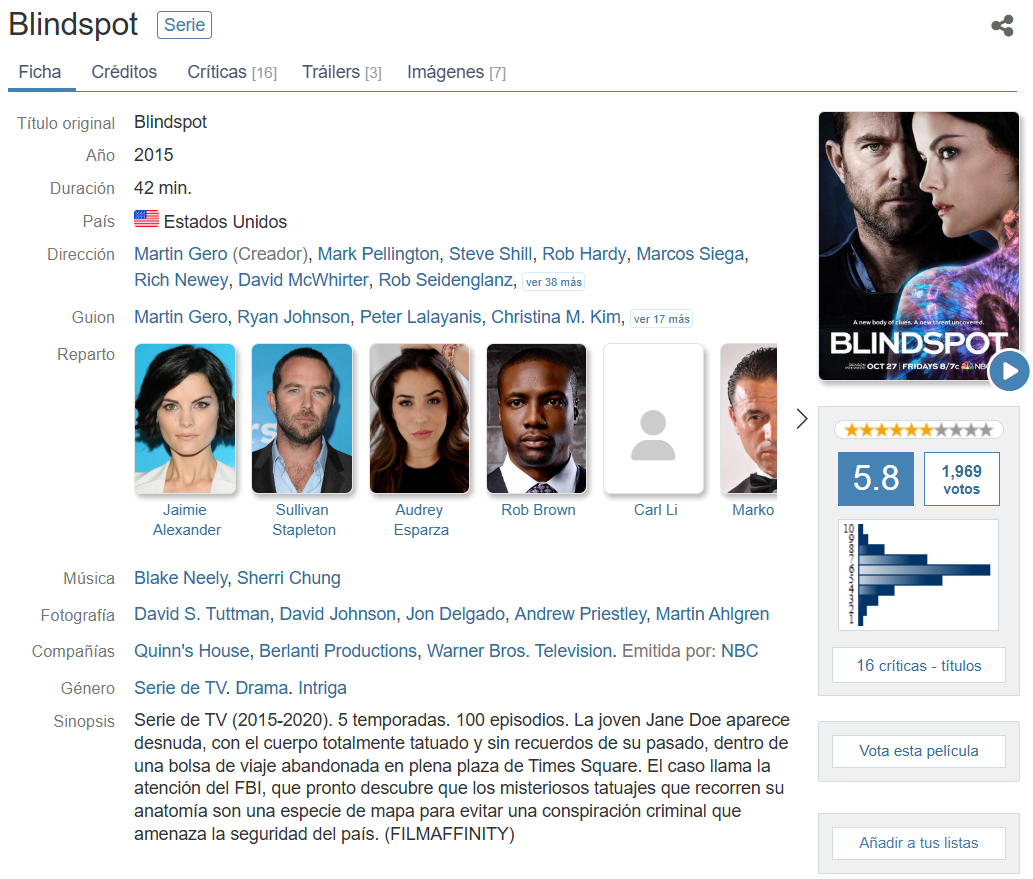Click the Martin Gero director link

[x=180, y=254]
